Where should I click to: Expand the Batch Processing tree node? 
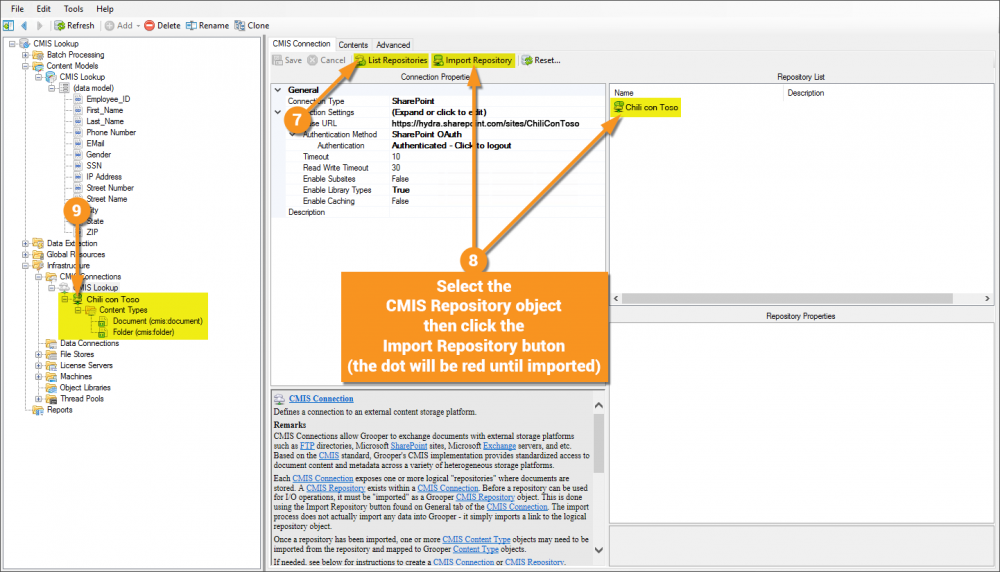26,55
